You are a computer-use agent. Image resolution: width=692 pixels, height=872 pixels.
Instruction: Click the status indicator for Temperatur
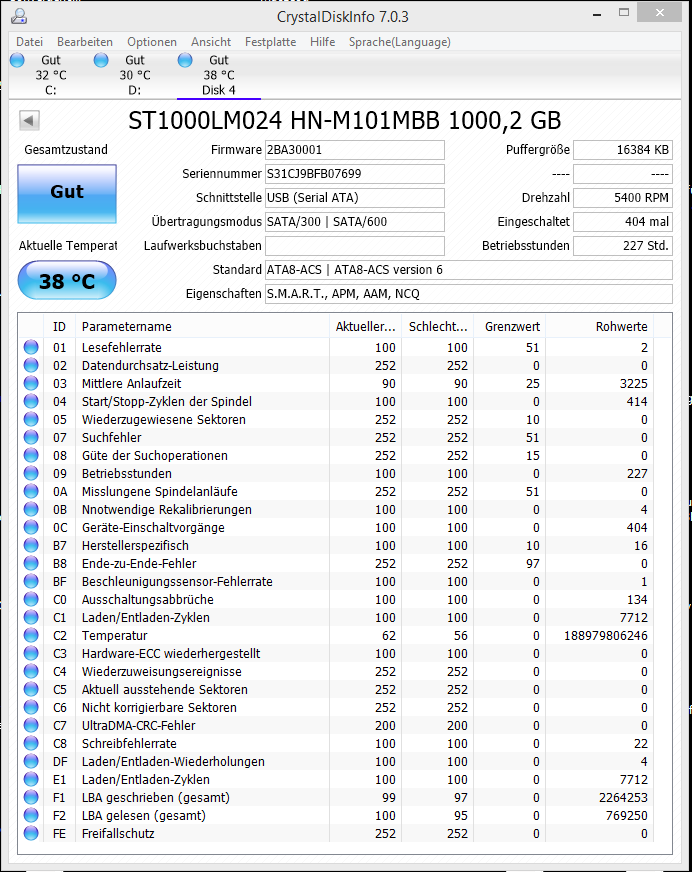click(30, 635)
